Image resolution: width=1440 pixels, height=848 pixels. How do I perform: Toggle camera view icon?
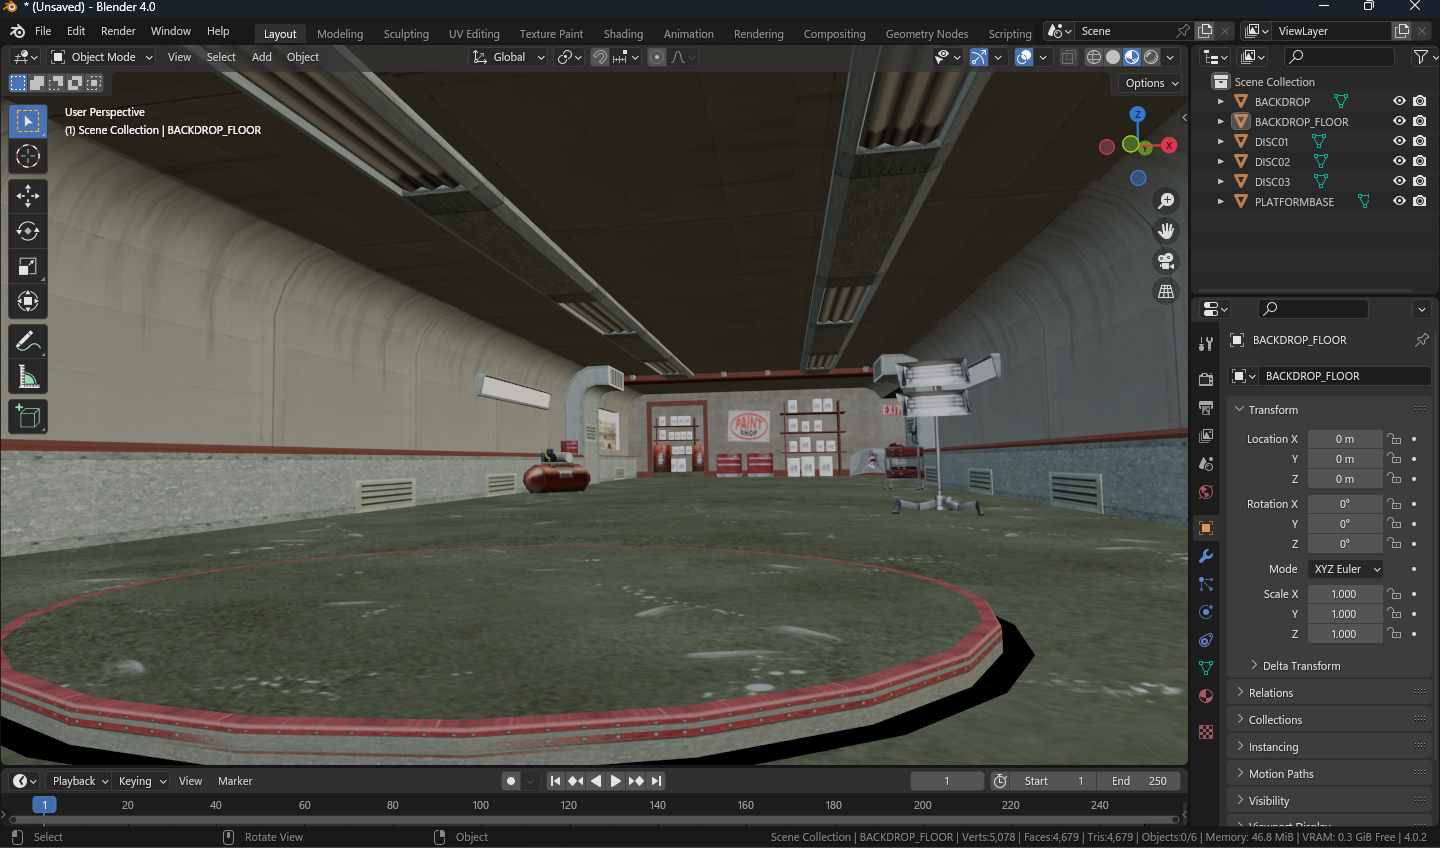[x=1166, y=261]
